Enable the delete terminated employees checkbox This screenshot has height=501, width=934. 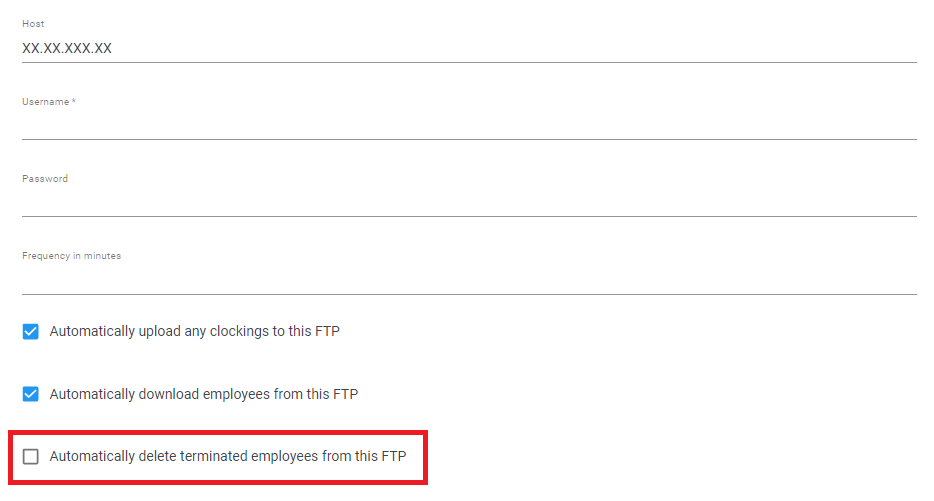30,456
